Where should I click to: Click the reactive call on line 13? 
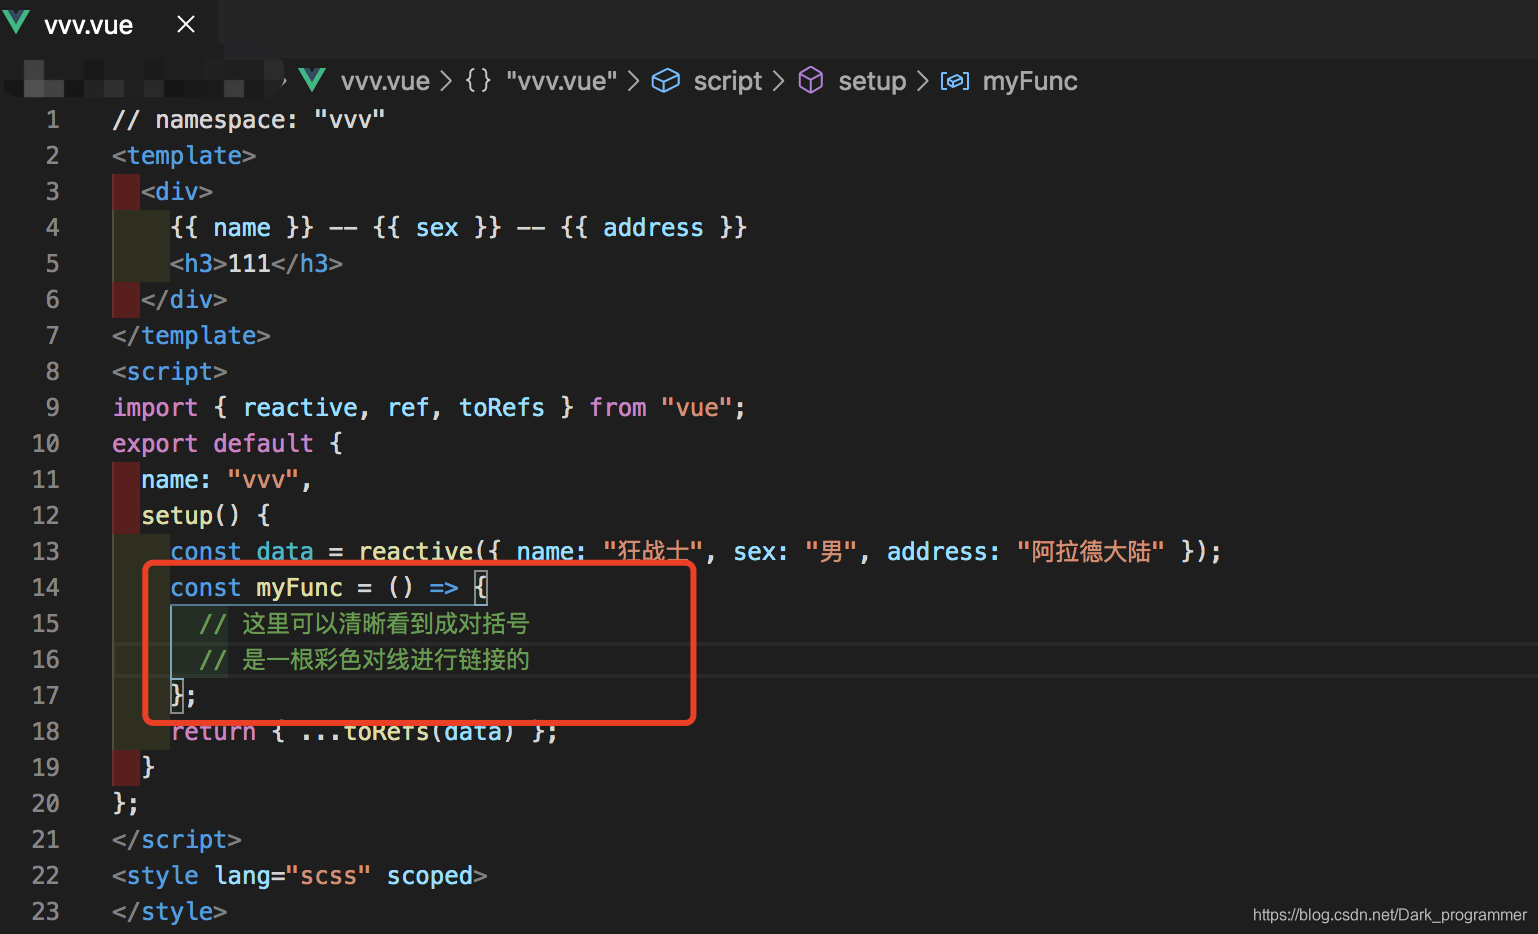[x=415, y=552]
